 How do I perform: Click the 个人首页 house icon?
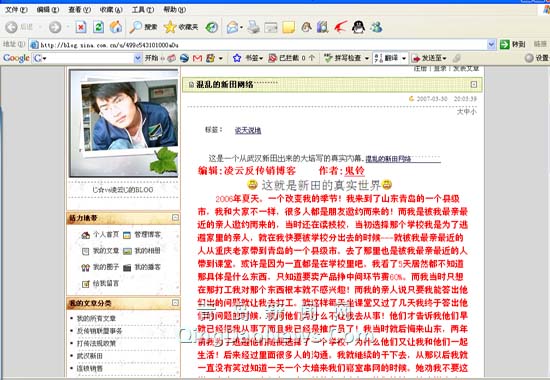point(85,235)
